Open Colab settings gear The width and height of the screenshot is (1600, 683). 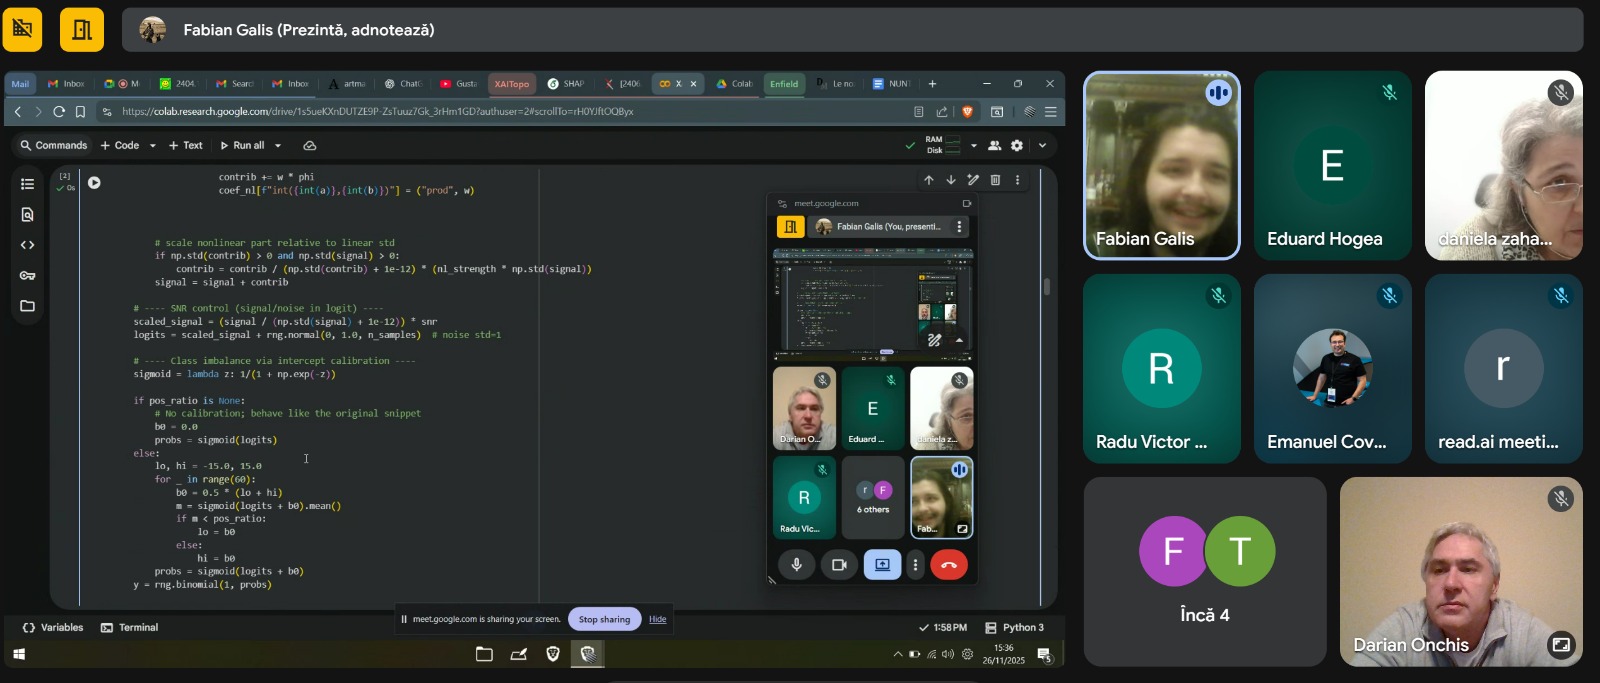pyautogui.click(x=1017, y=145)
